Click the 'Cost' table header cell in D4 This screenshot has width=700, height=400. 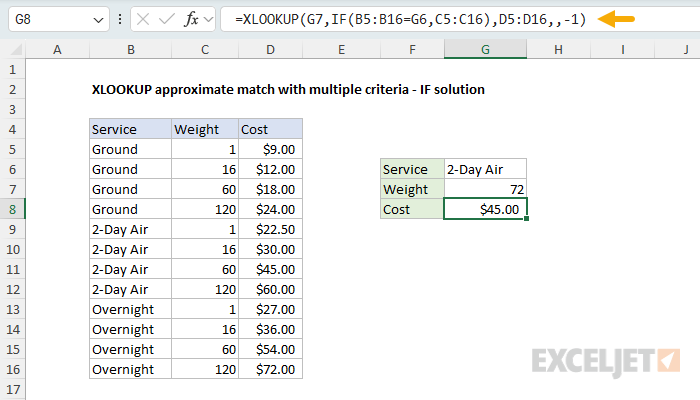(x=271, y=129)
